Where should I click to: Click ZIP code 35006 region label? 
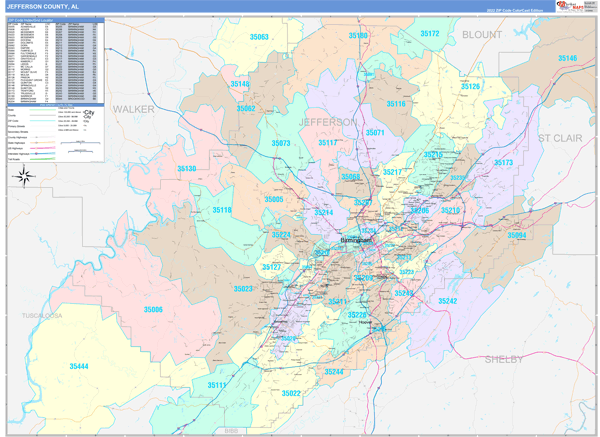(152, 309)
